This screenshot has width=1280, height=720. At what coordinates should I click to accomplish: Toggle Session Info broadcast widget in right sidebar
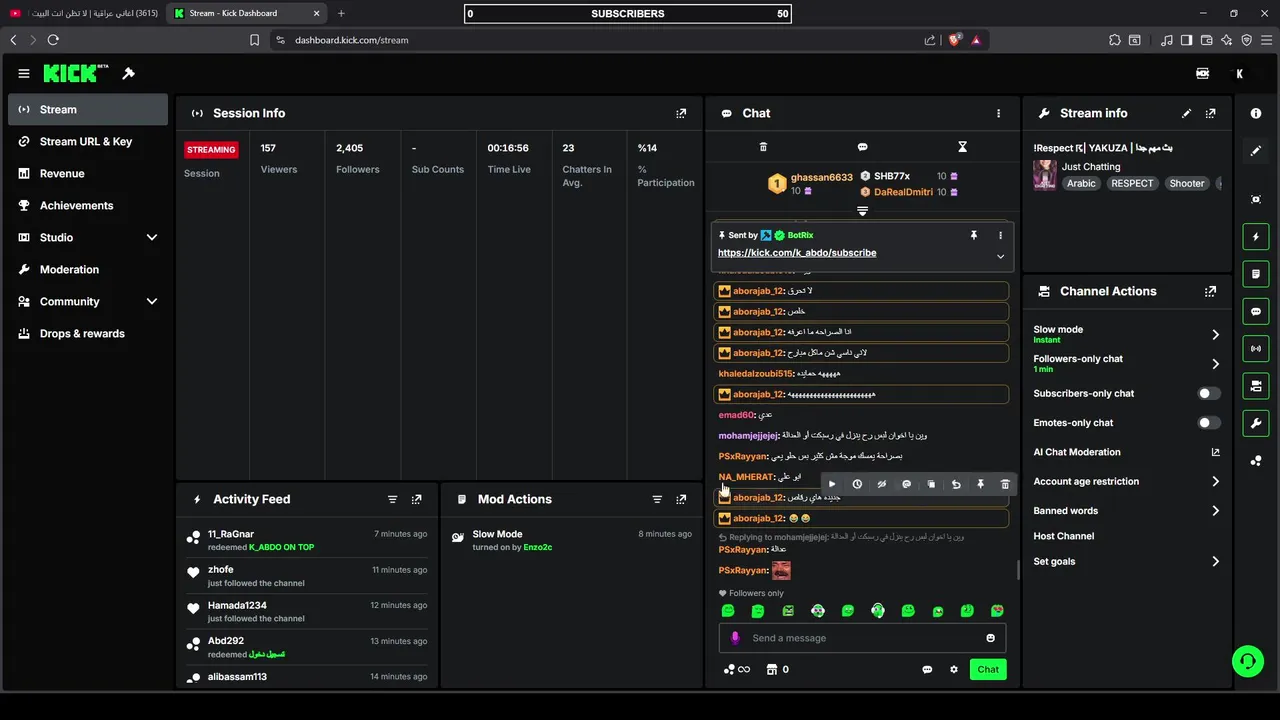tap(1256, 348)
